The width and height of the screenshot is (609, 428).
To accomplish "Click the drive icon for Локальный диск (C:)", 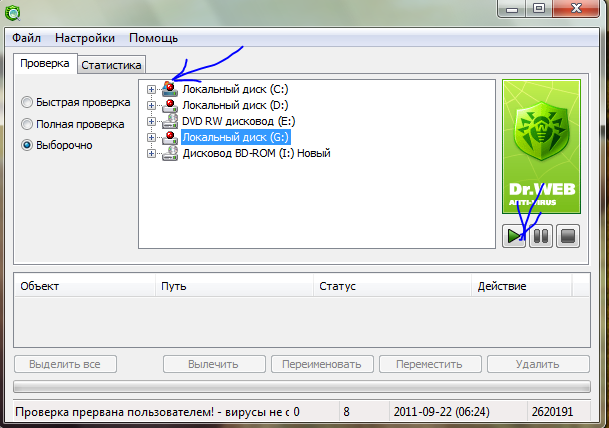I will [x=170, y=89].
